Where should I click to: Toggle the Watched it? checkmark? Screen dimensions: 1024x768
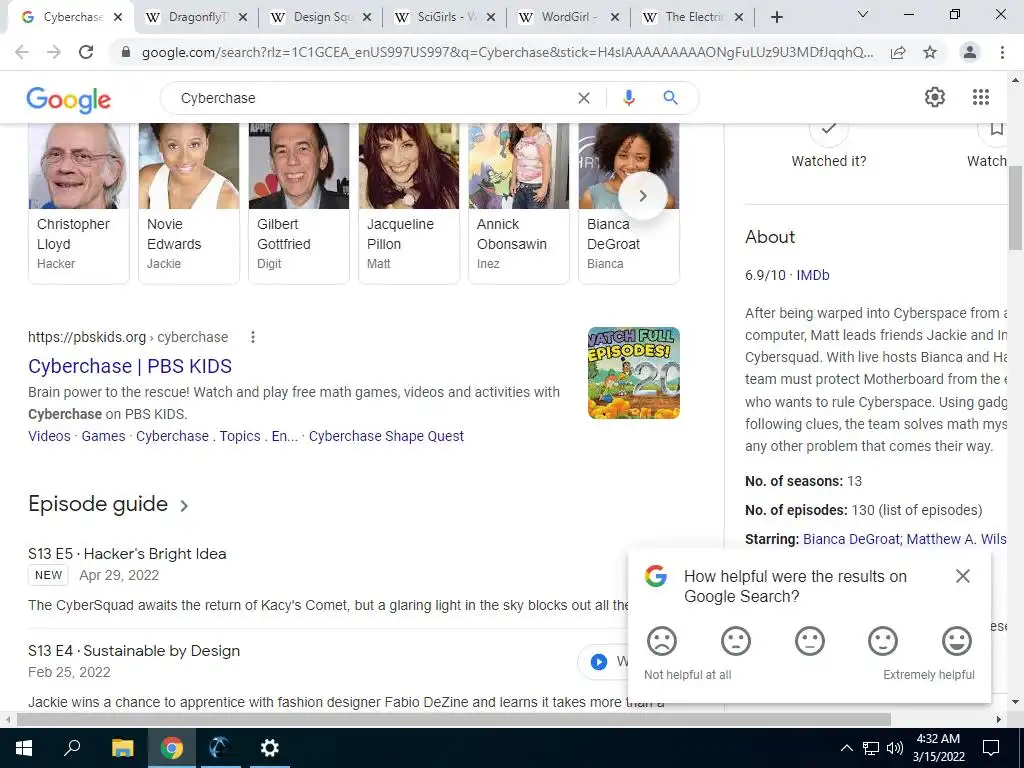pos(829,131)
